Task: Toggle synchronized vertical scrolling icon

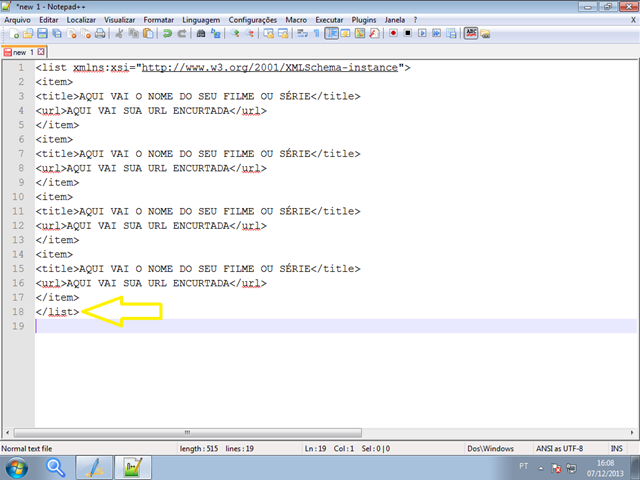Action: (x=268, y=33)
